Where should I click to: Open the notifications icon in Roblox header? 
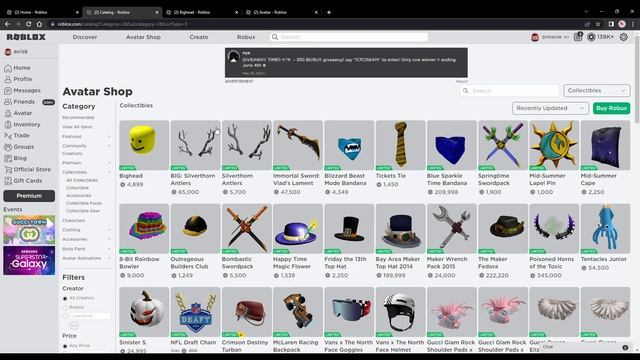point(578,37)
